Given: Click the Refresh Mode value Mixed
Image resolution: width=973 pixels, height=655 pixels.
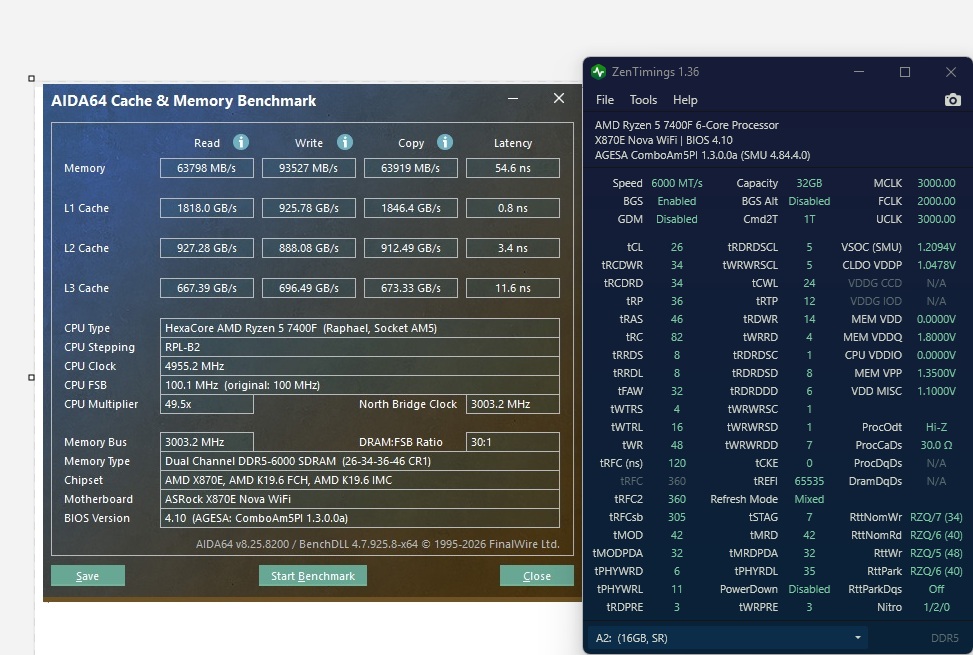Looking at the screenshot, I should pos(809,499).
